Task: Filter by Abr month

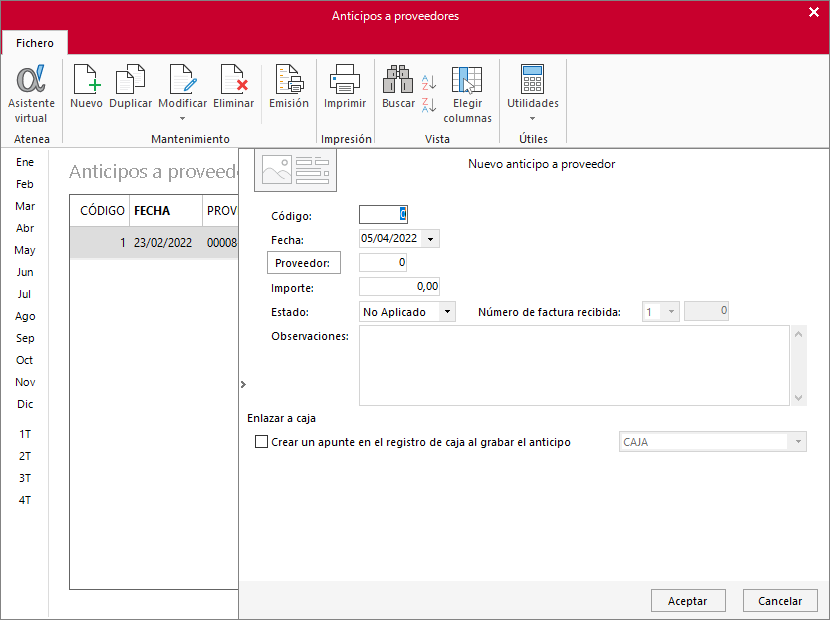Action: (x=25, y=228)
